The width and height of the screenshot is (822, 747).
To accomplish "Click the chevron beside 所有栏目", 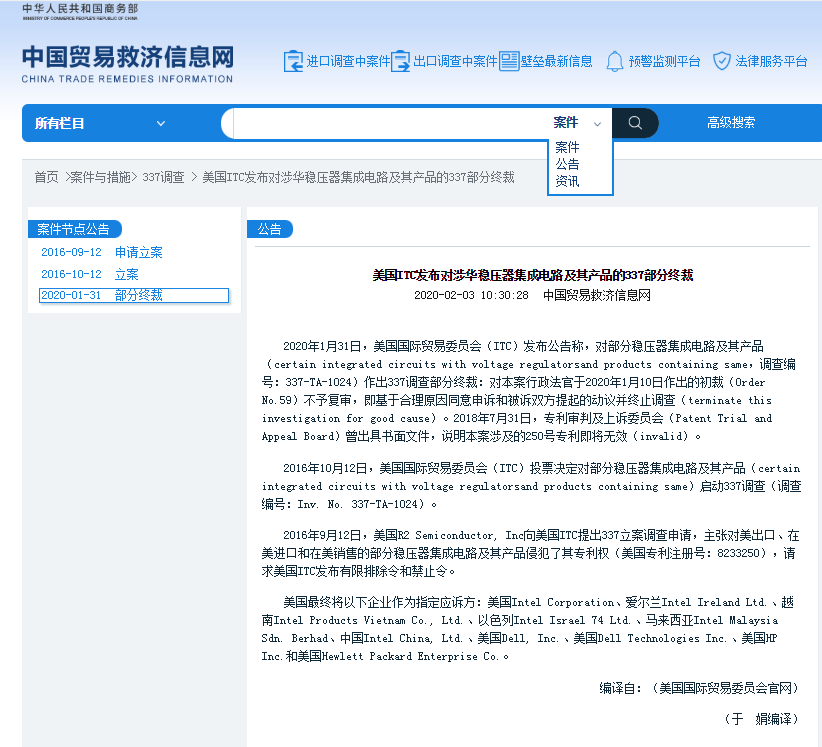I will [161, 124].
